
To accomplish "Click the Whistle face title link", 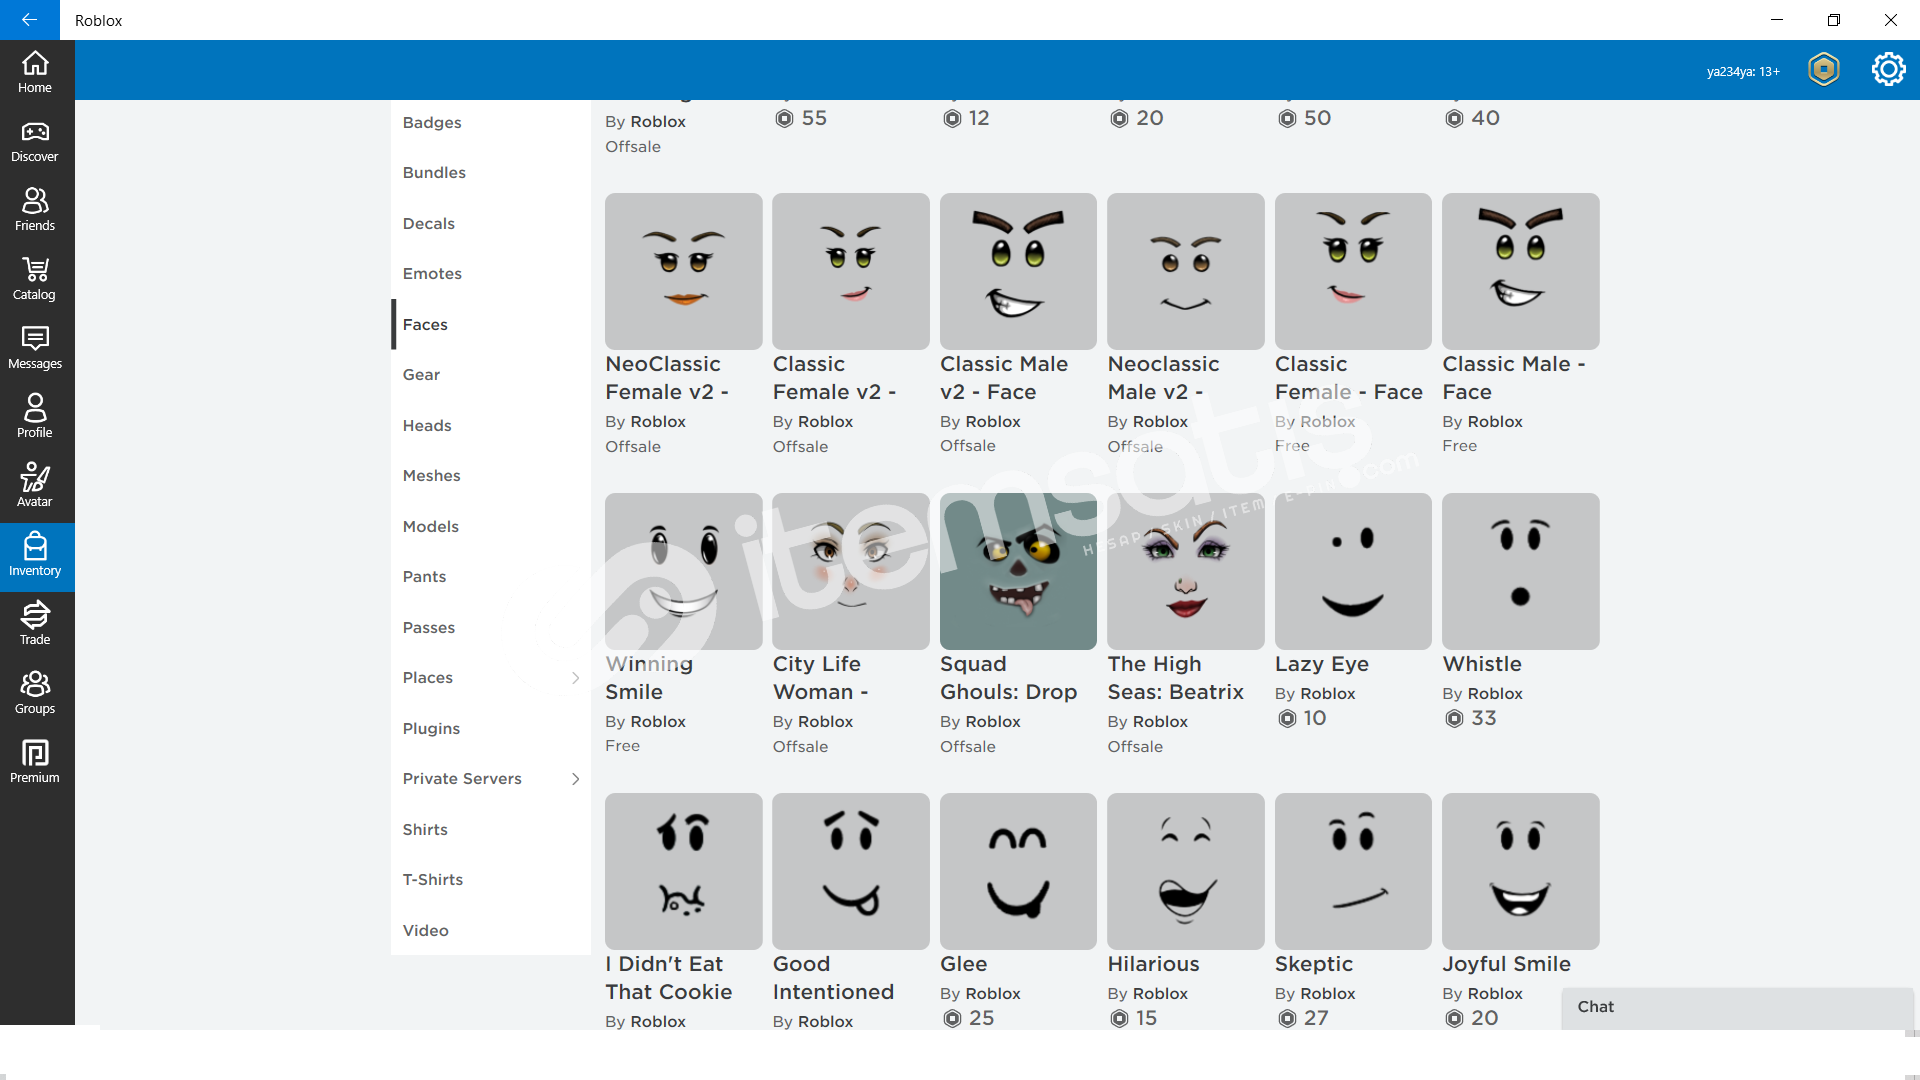I will pos(1481,664).
